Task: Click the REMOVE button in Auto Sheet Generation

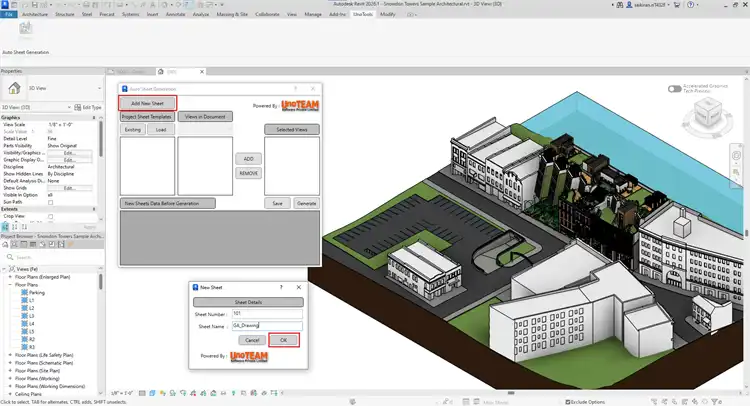Action: pos(248,173)
